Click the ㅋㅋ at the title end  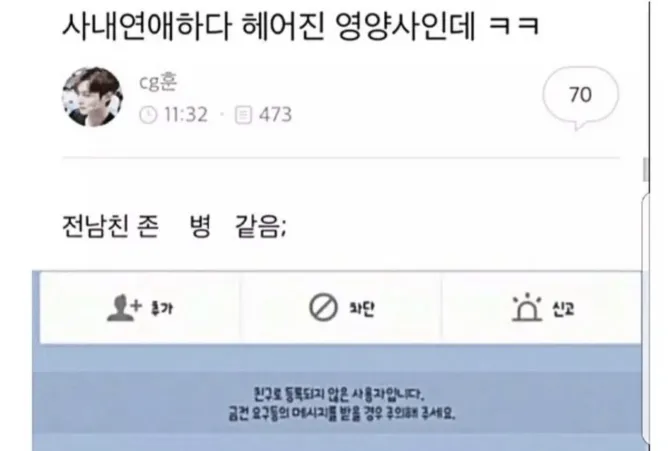coord(514,26)
